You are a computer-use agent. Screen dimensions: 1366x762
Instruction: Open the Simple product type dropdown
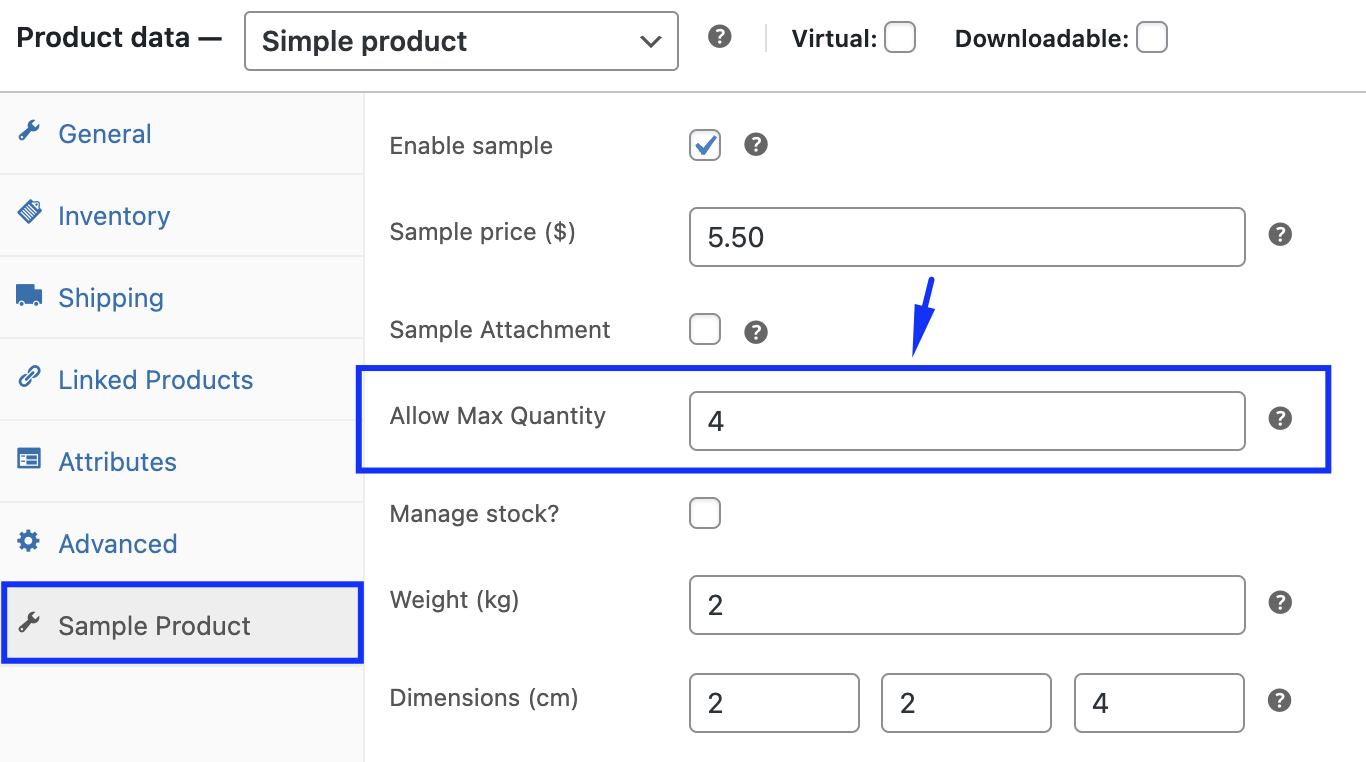pos(461,41)
